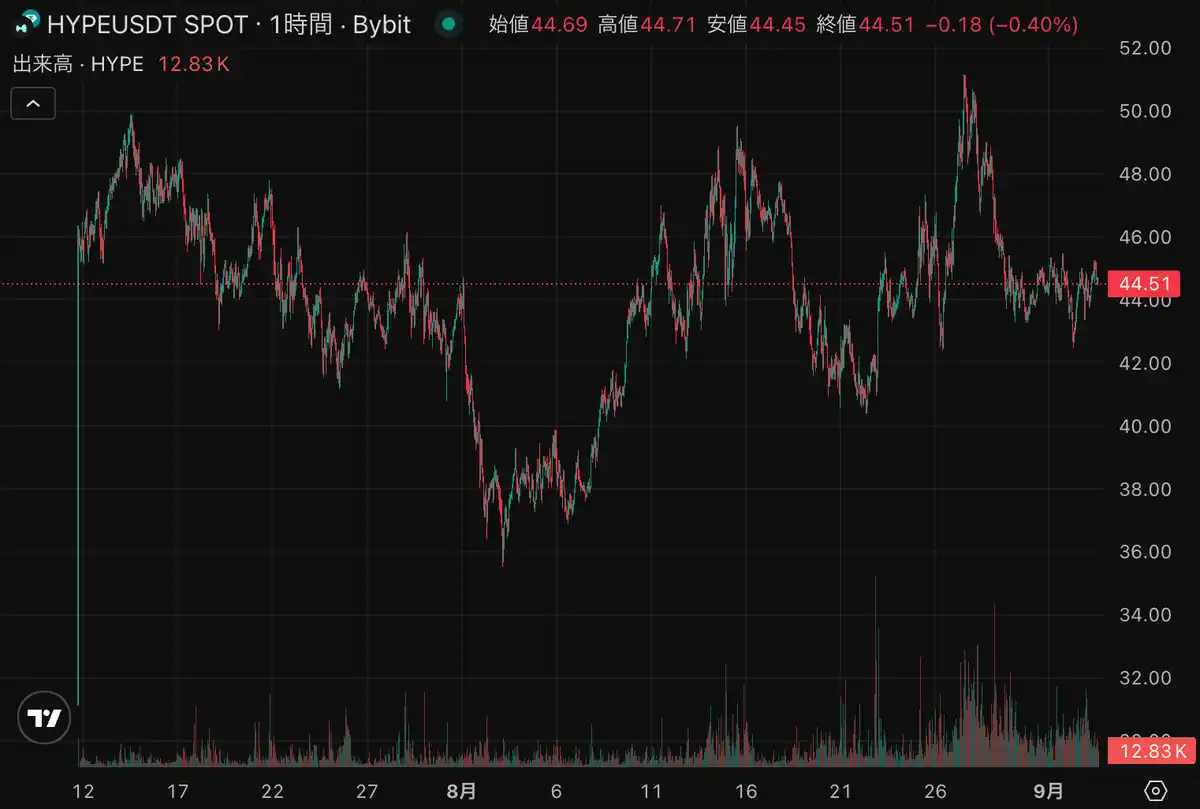Click the 48.00 price axis label
The height and width of the screenshot is (809, 1200).
tap(1145, 174)
